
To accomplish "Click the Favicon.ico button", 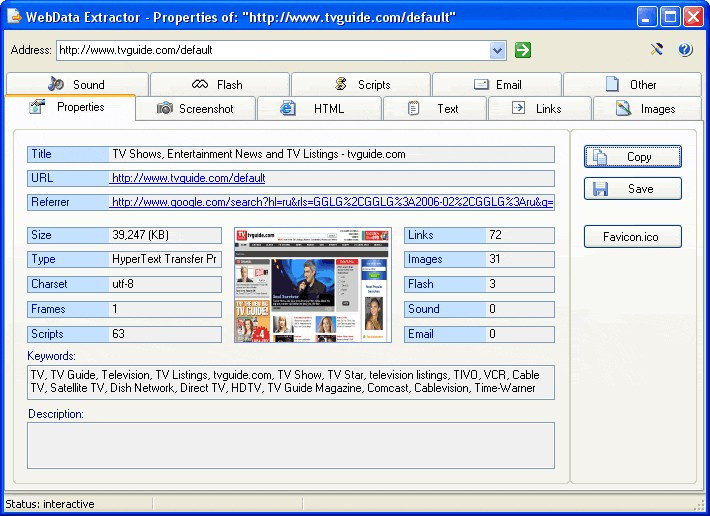I will coord(633,236).
